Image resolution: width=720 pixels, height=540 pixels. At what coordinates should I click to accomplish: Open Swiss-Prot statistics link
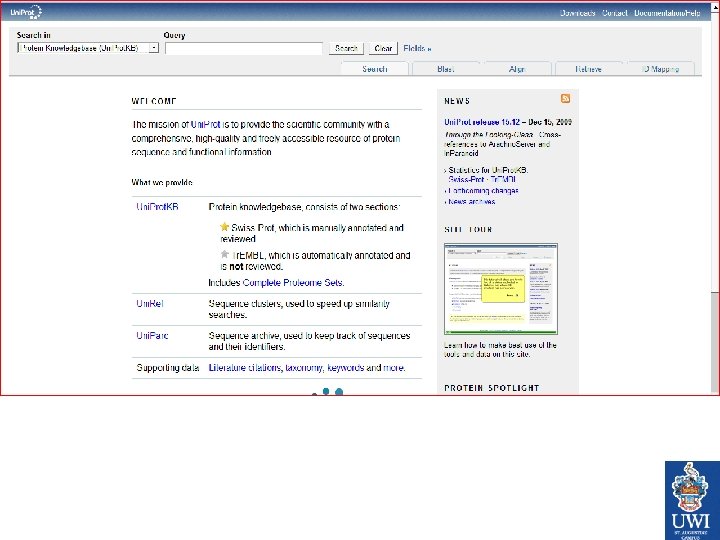point(466,180)
